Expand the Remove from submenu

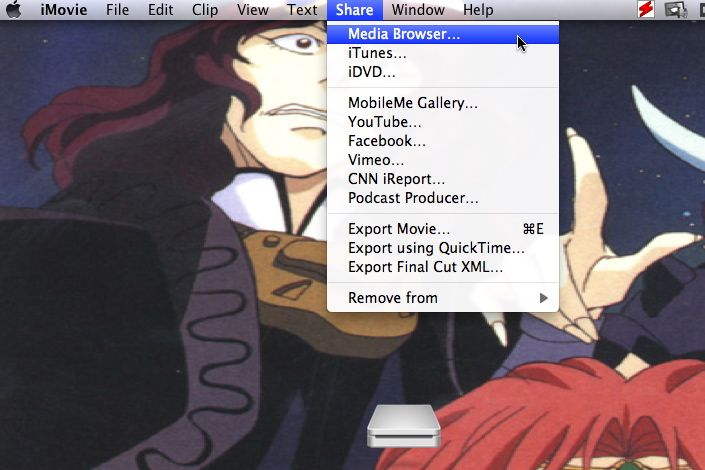tap(443, 298)
